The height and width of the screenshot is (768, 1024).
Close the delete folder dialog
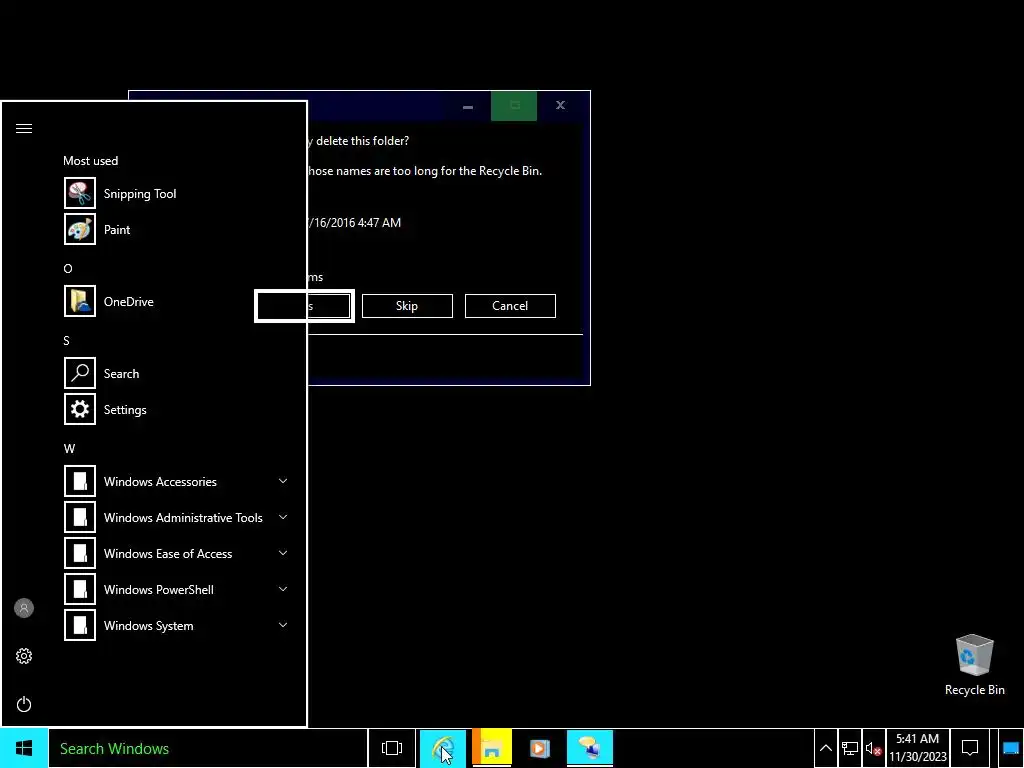pos(560,105)
